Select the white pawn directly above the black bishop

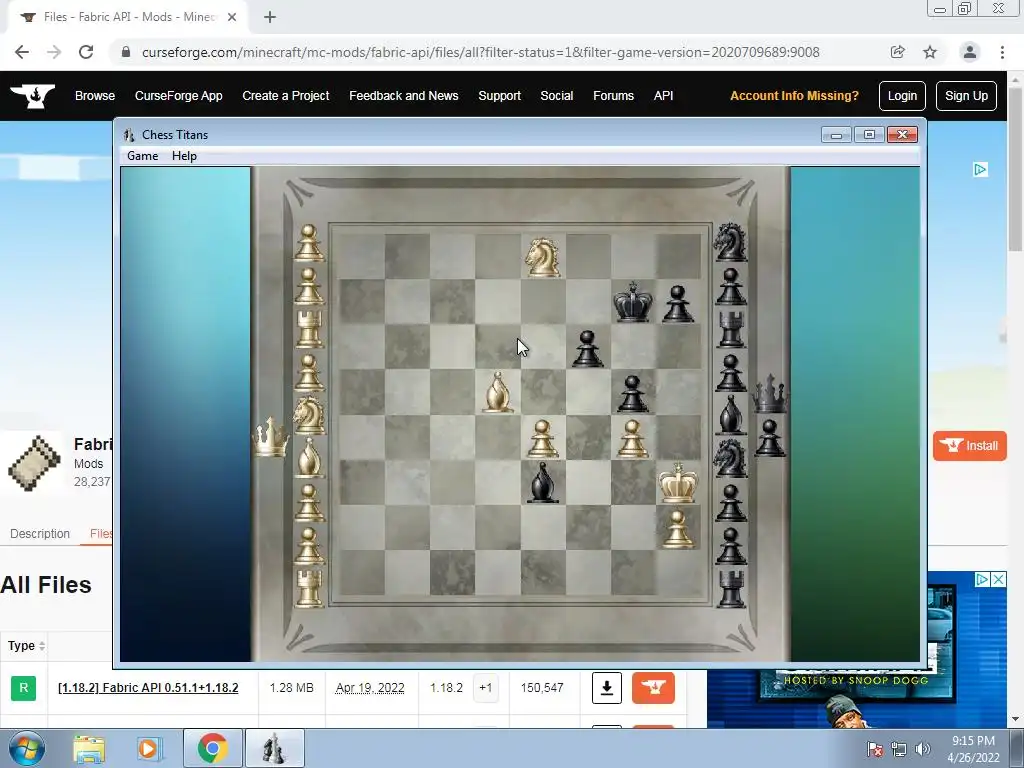click(x=543, y=438)
